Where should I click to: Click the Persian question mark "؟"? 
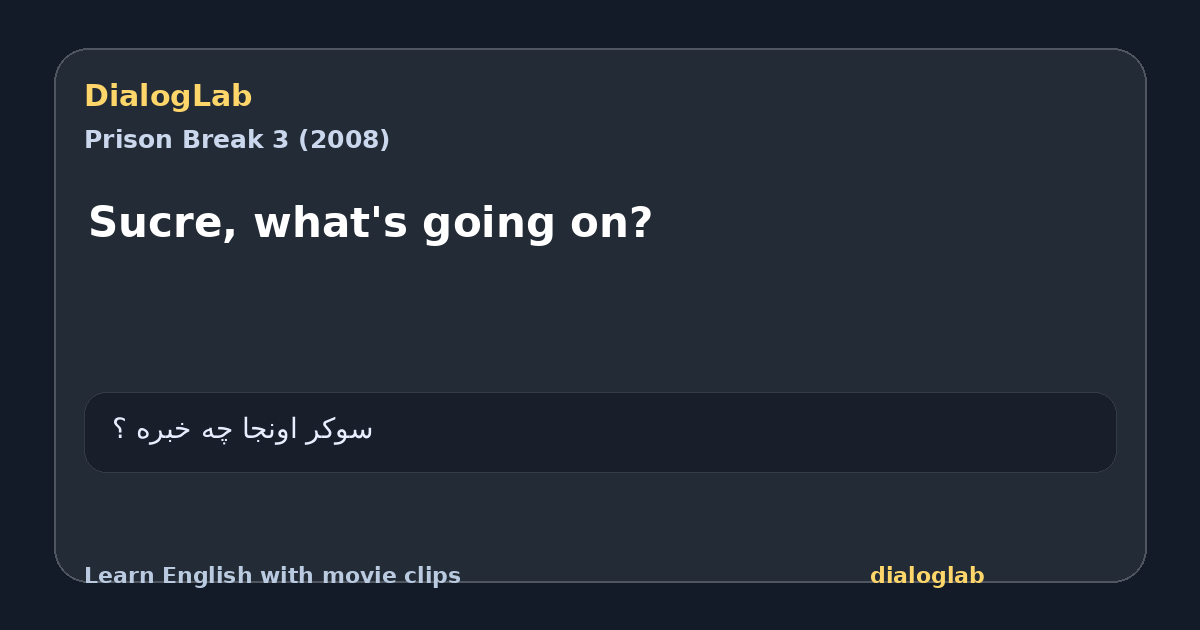pyautogui.click(x=119, y=429)
